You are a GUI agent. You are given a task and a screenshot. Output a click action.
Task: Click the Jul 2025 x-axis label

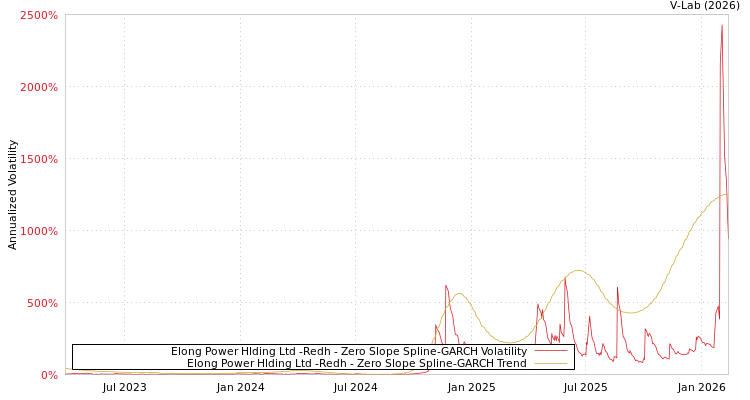coord(585,388)
